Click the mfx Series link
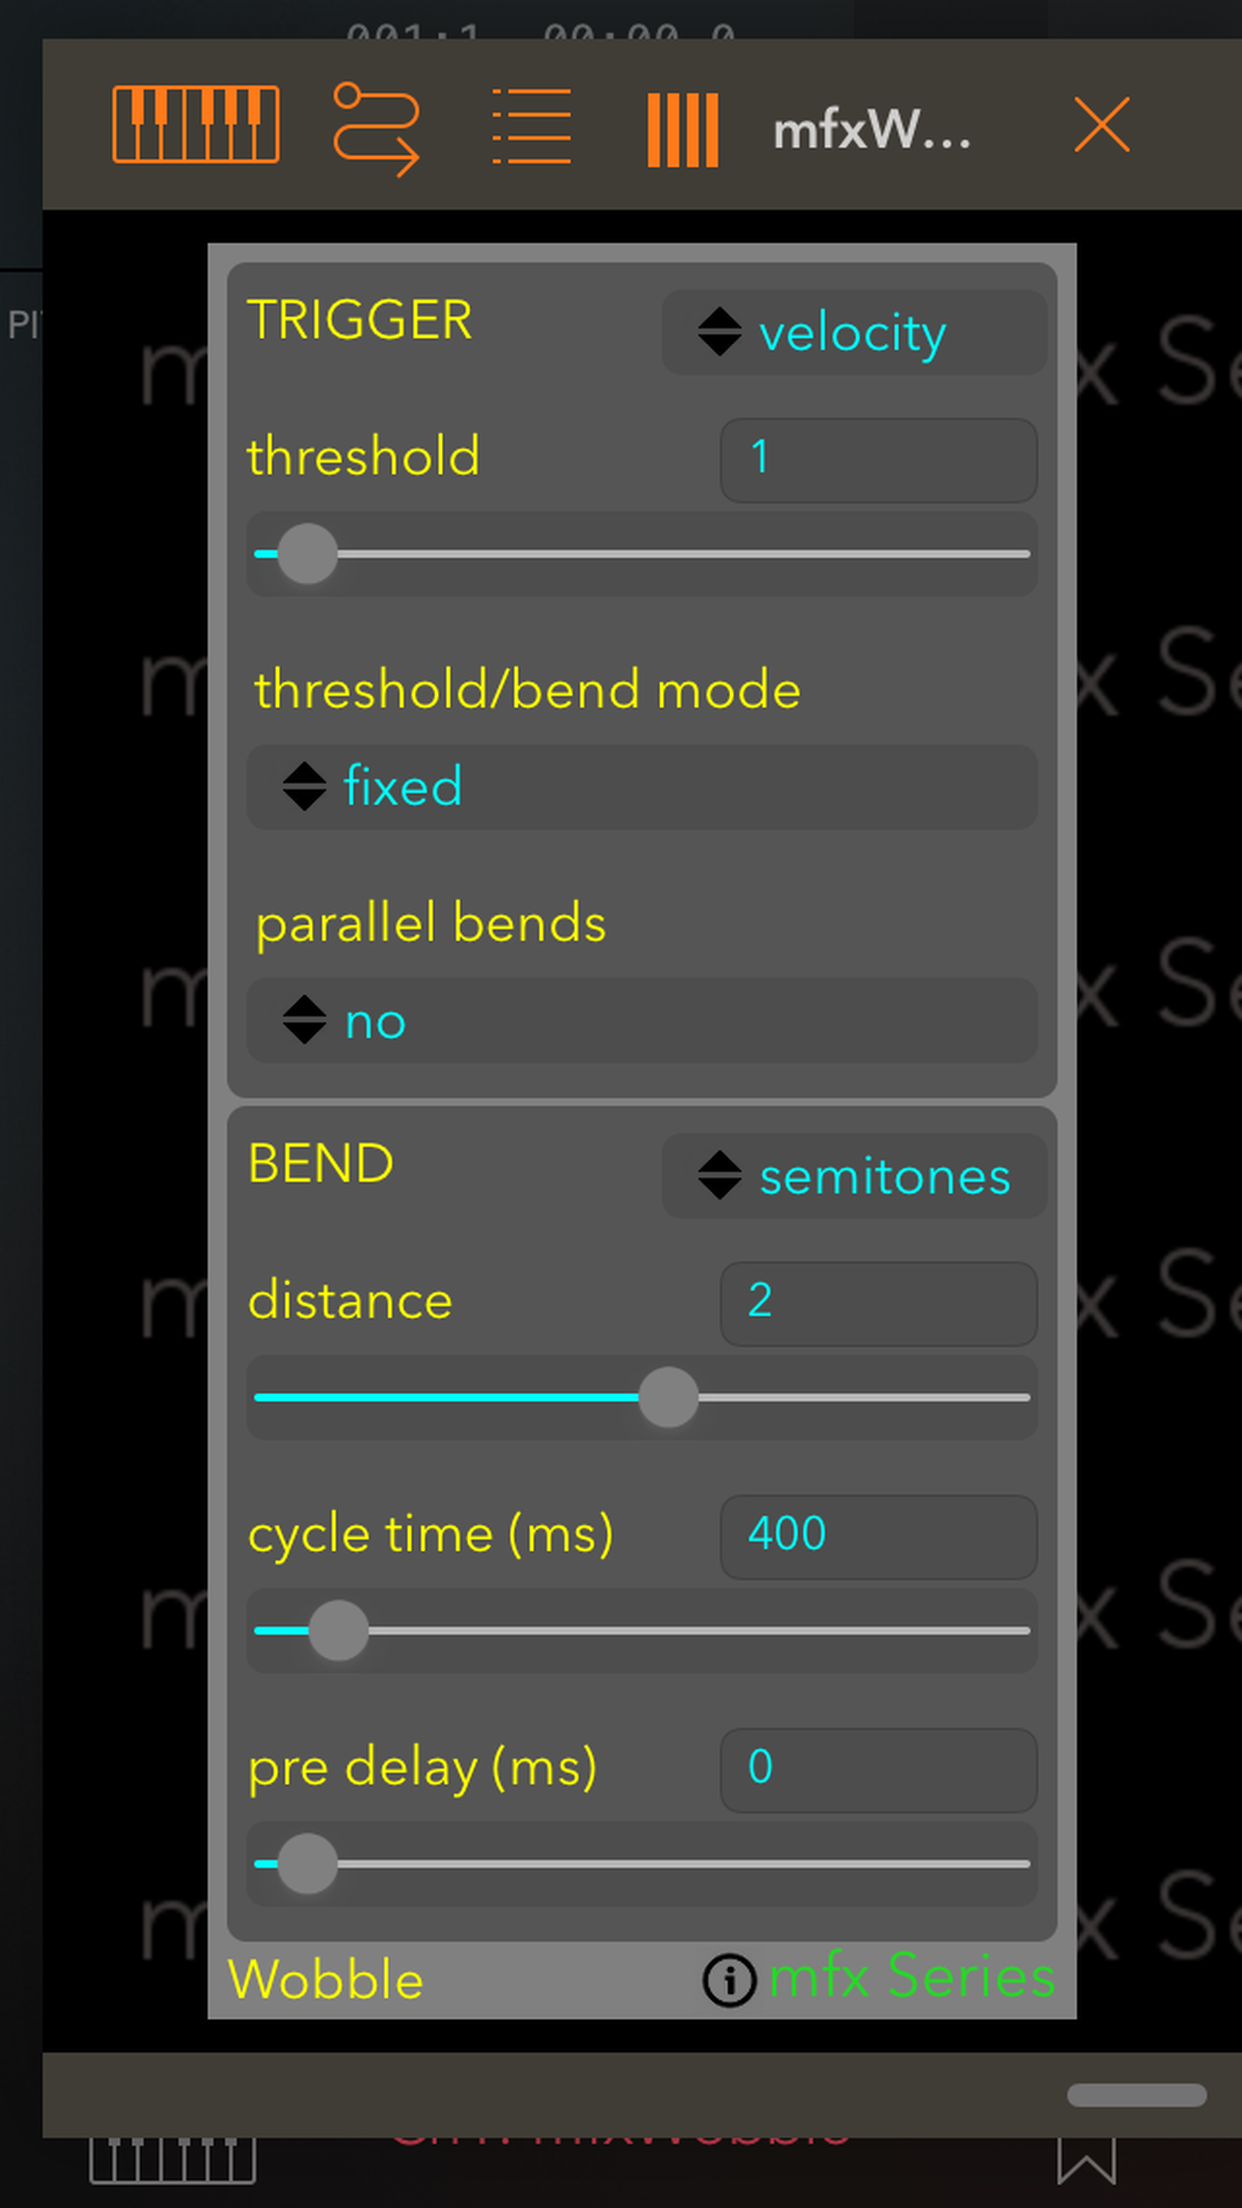This screenshot has width=1242, height=2208. 911,1977
